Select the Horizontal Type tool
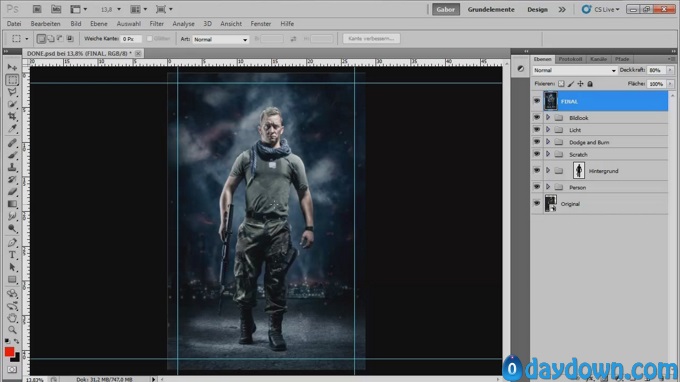680x382 pixels. (12, 255)
